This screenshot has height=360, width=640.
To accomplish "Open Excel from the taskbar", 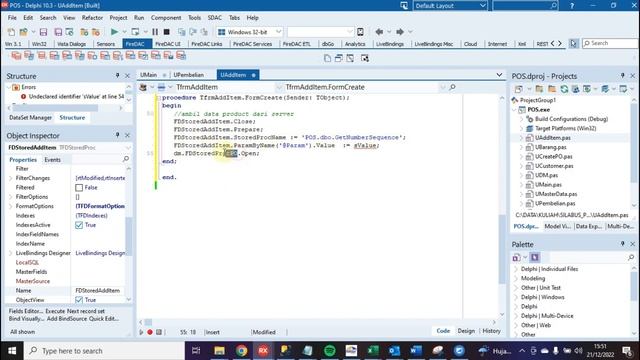I will 373,351.
